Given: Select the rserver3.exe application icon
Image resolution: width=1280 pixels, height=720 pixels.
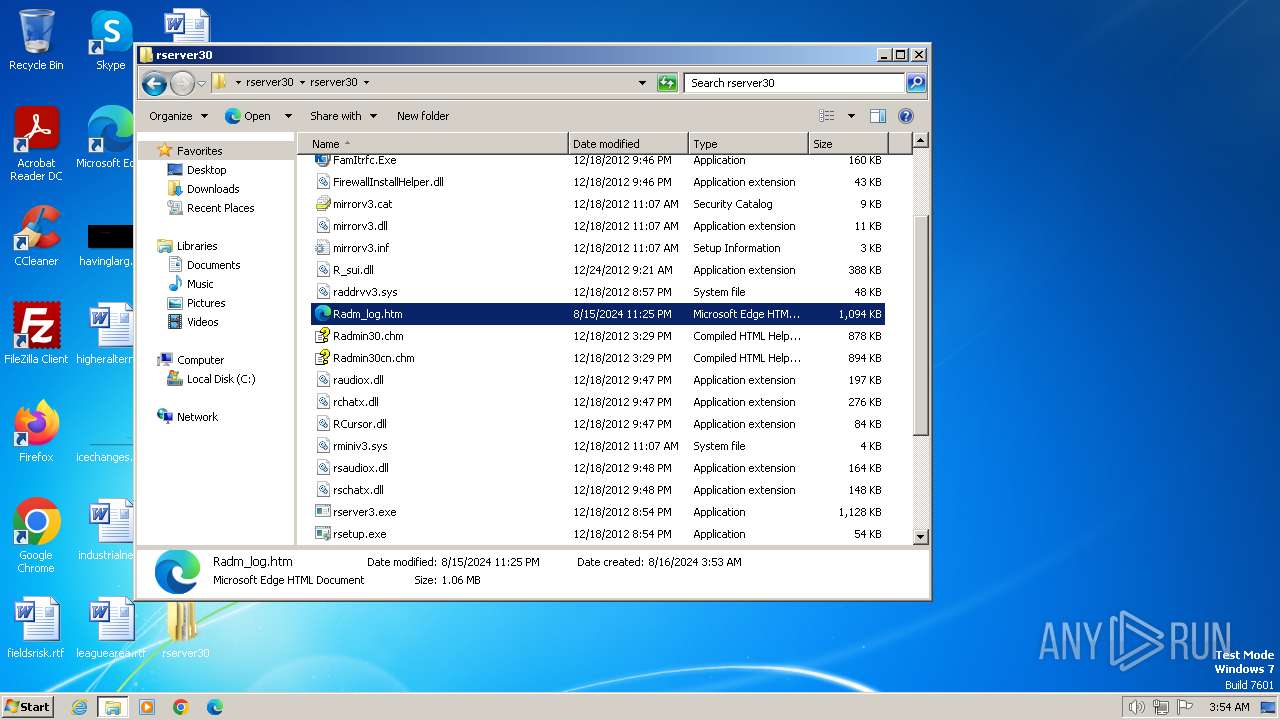Looking at the screenshot, I should [x=322, y=512].
